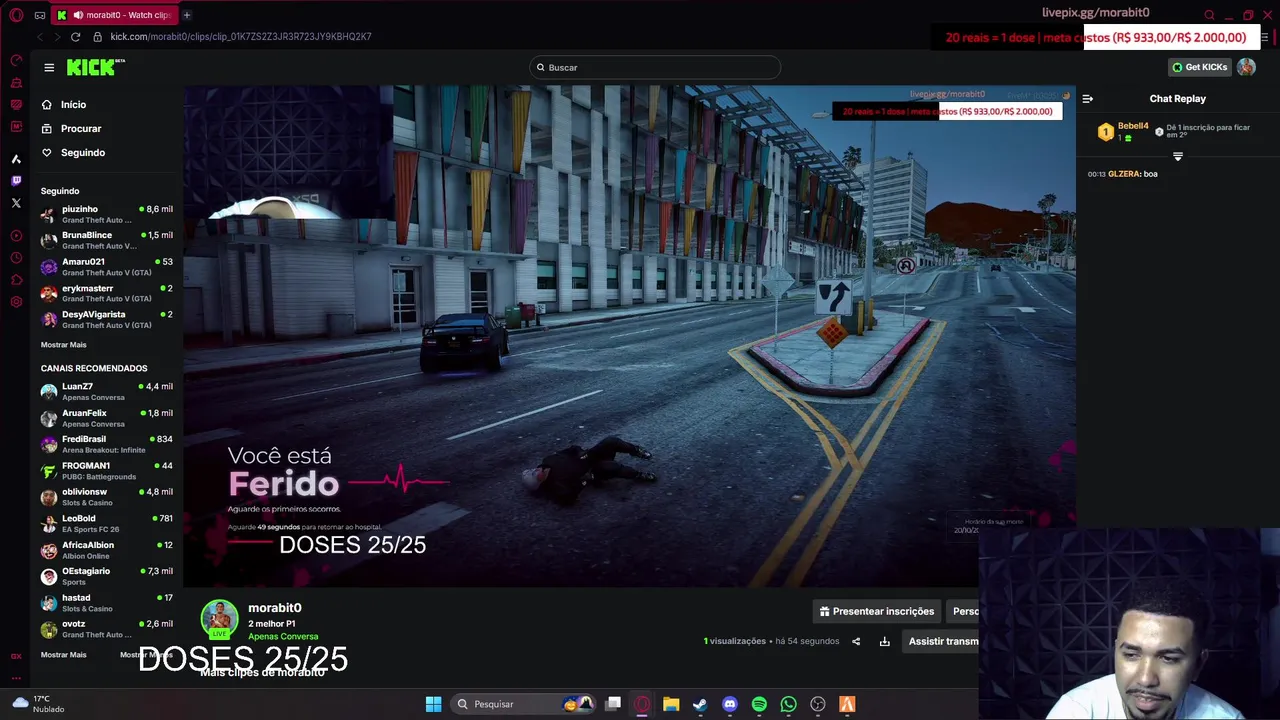The image size is (1280, 720).
Task: Open a new browser tab
Action: point(187,15)
